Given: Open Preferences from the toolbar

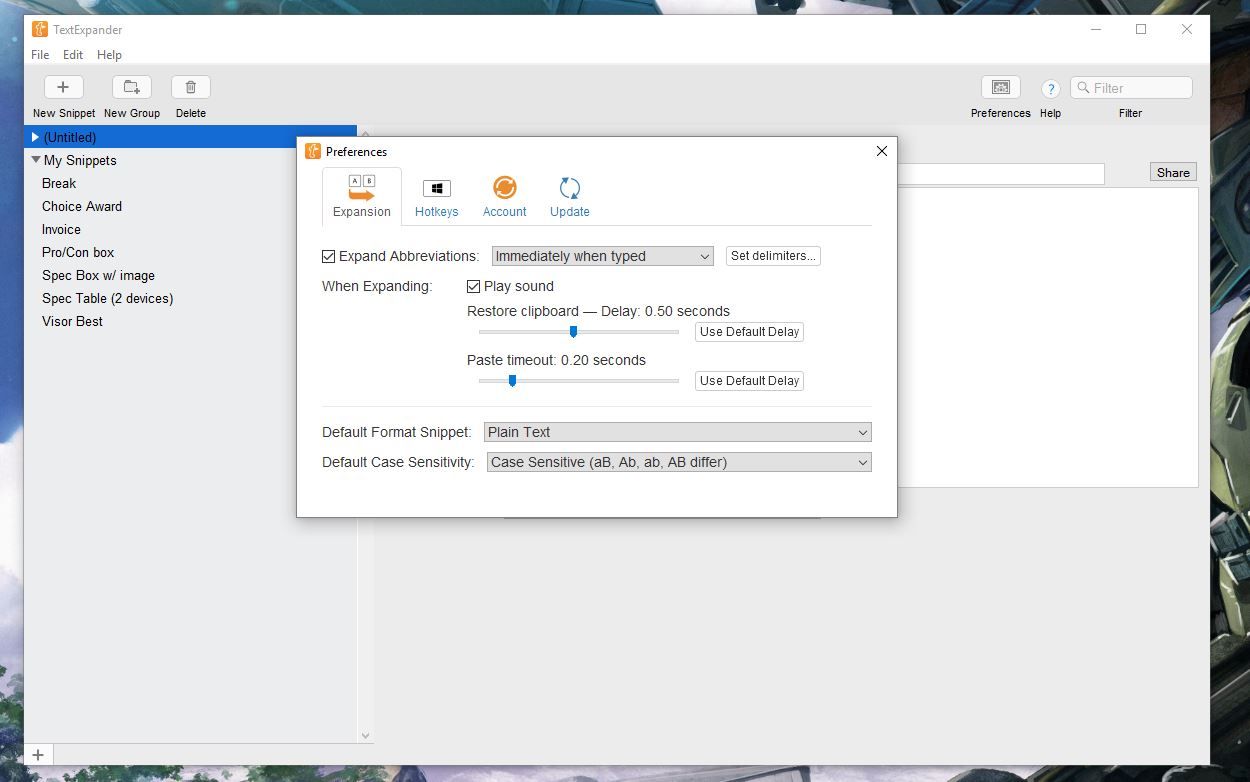Looking at the screenshot, I should click(x=1000, y=95).
